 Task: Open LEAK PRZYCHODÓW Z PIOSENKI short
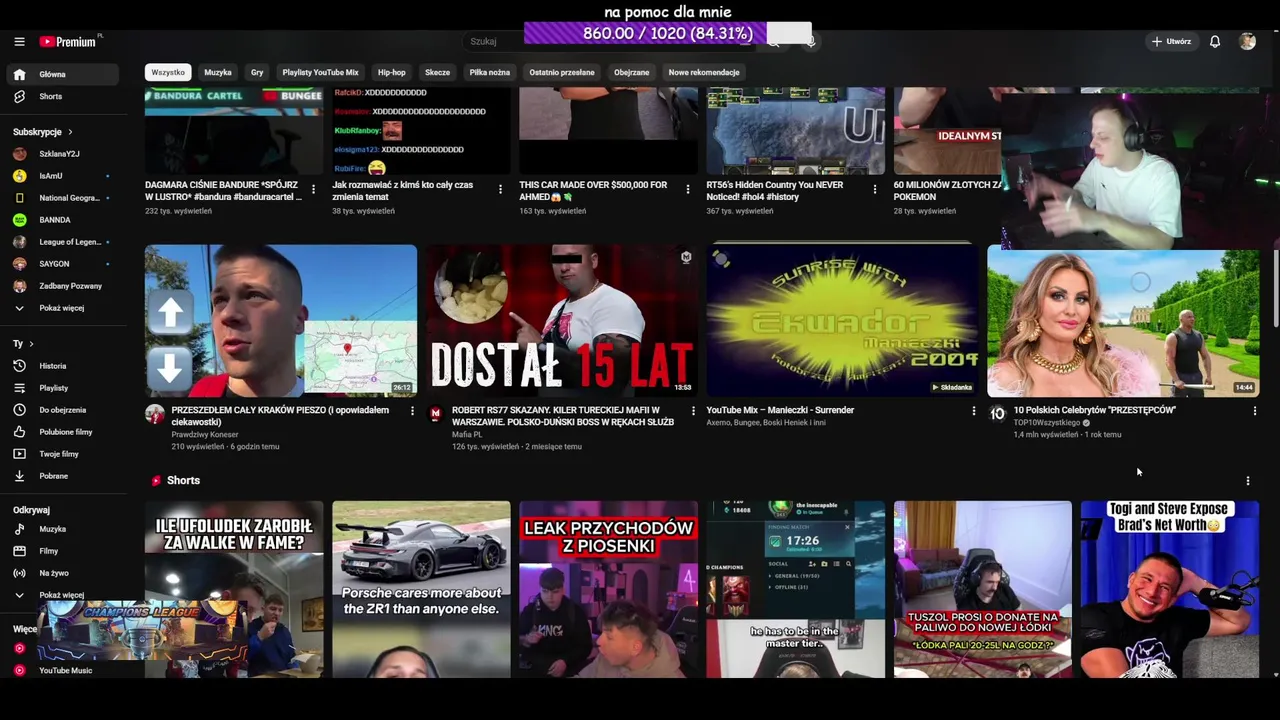[608, 590]
